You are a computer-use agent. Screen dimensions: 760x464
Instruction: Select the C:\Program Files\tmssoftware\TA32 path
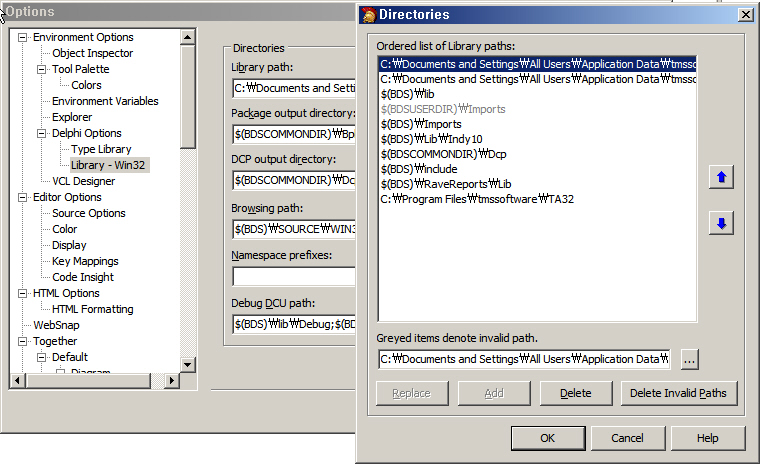click(477, 199)
